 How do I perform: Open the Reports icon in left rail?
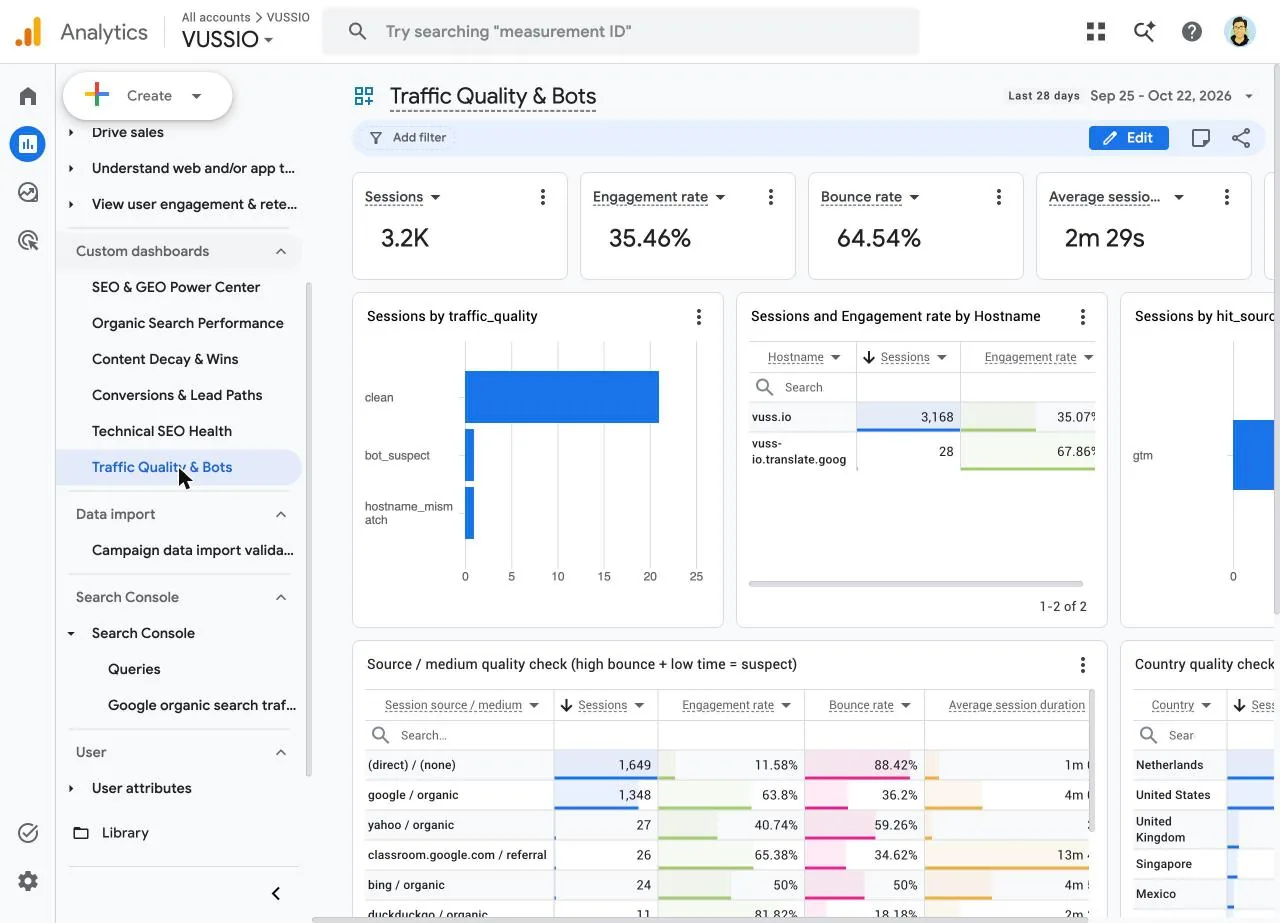coord(28,144)
